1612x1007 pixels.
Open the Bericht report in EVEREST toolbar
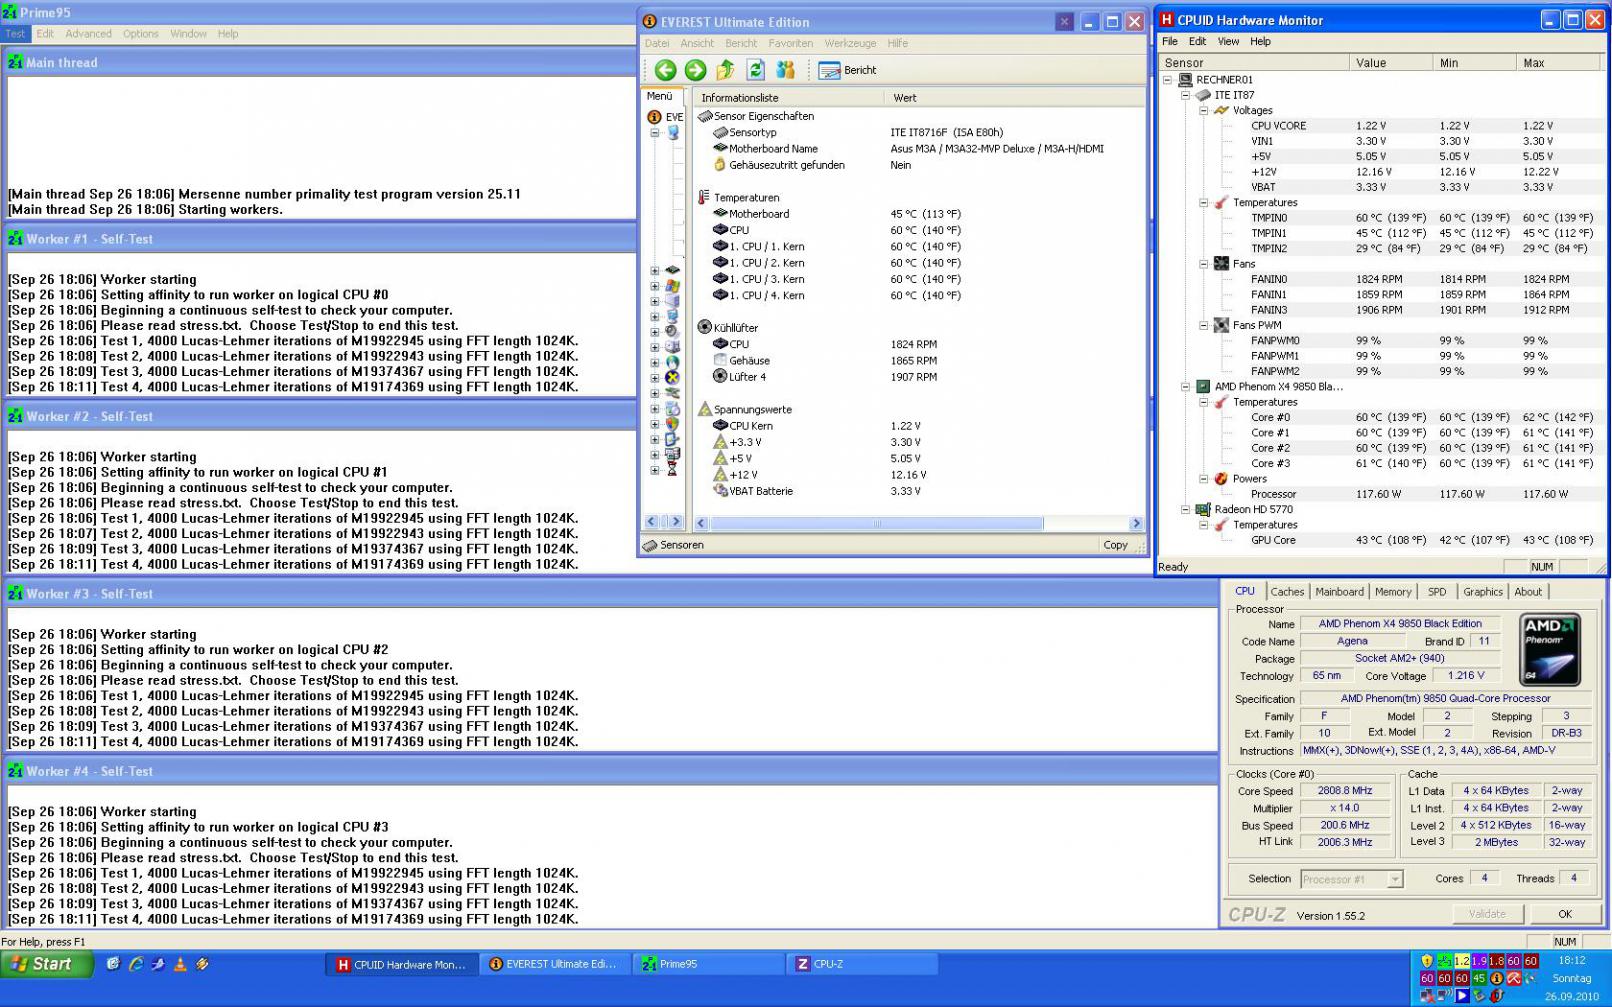point(847,70)
